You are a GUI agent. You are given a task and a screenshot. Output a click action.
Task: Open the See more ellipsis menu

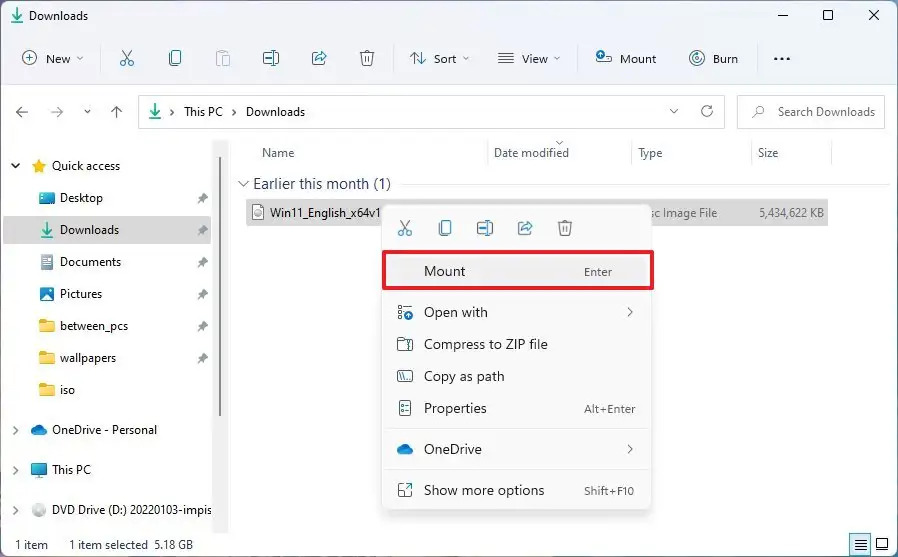coord(782,58)
